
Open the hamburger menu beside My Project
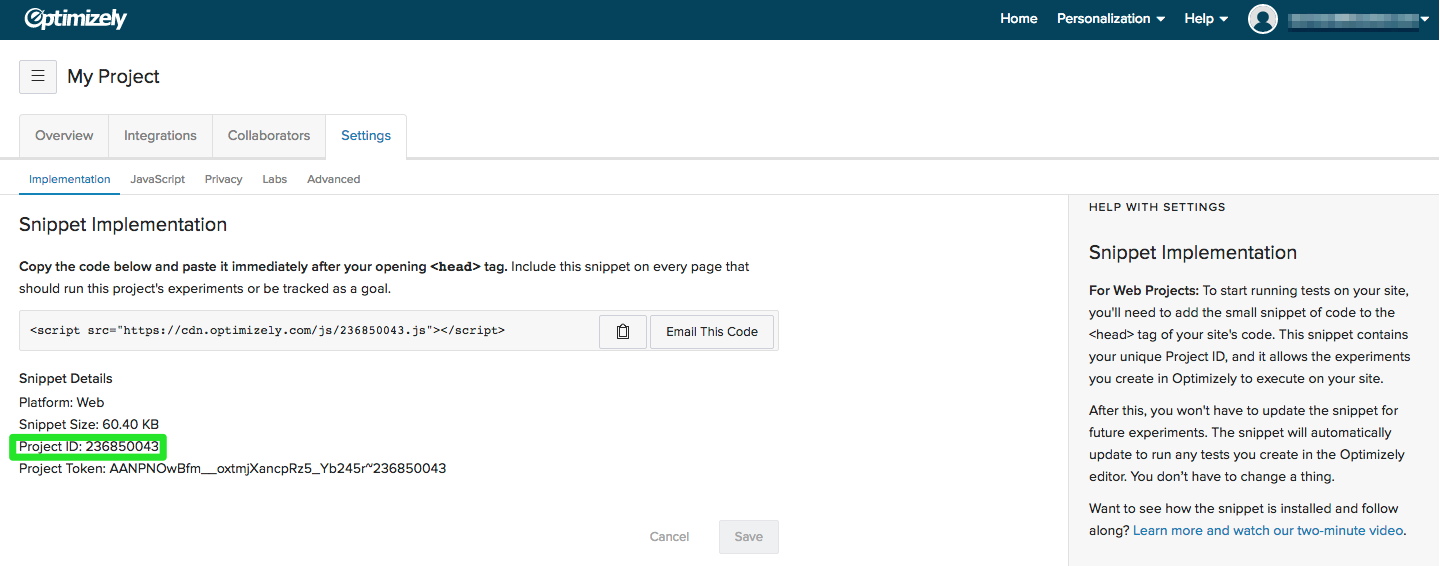38,76
